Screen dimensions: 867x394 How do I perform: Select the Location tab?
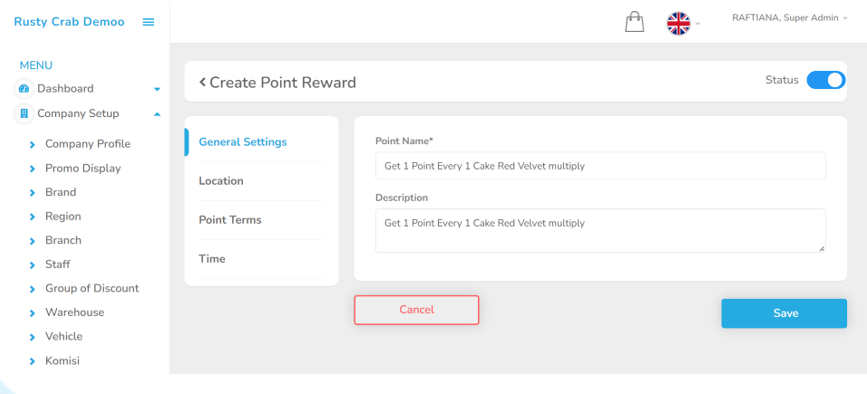click(221, 181)
